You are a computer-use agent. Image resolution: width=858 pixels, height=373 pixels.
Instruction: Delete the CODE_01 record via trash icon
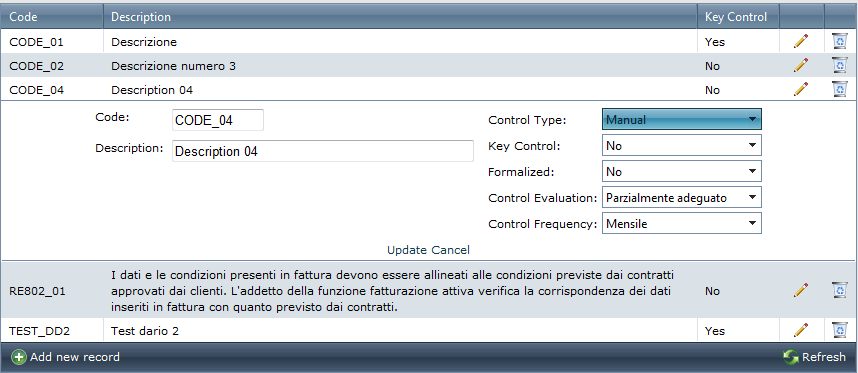[x=839, y=41]
